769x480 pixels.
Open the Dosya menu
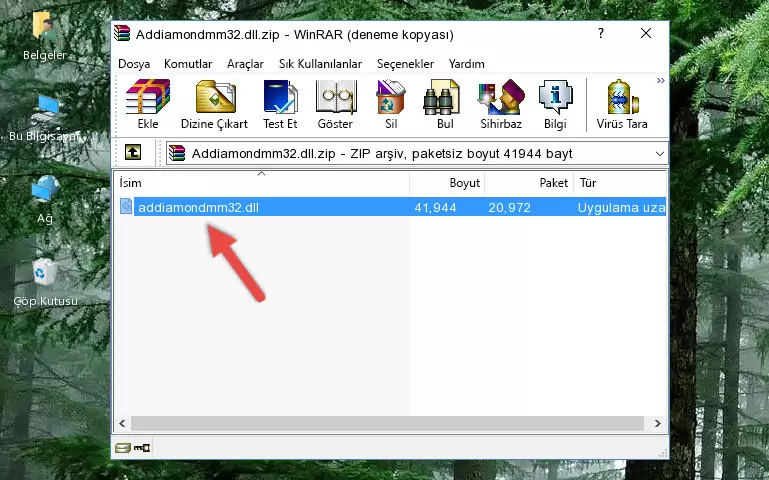(134, 64)
